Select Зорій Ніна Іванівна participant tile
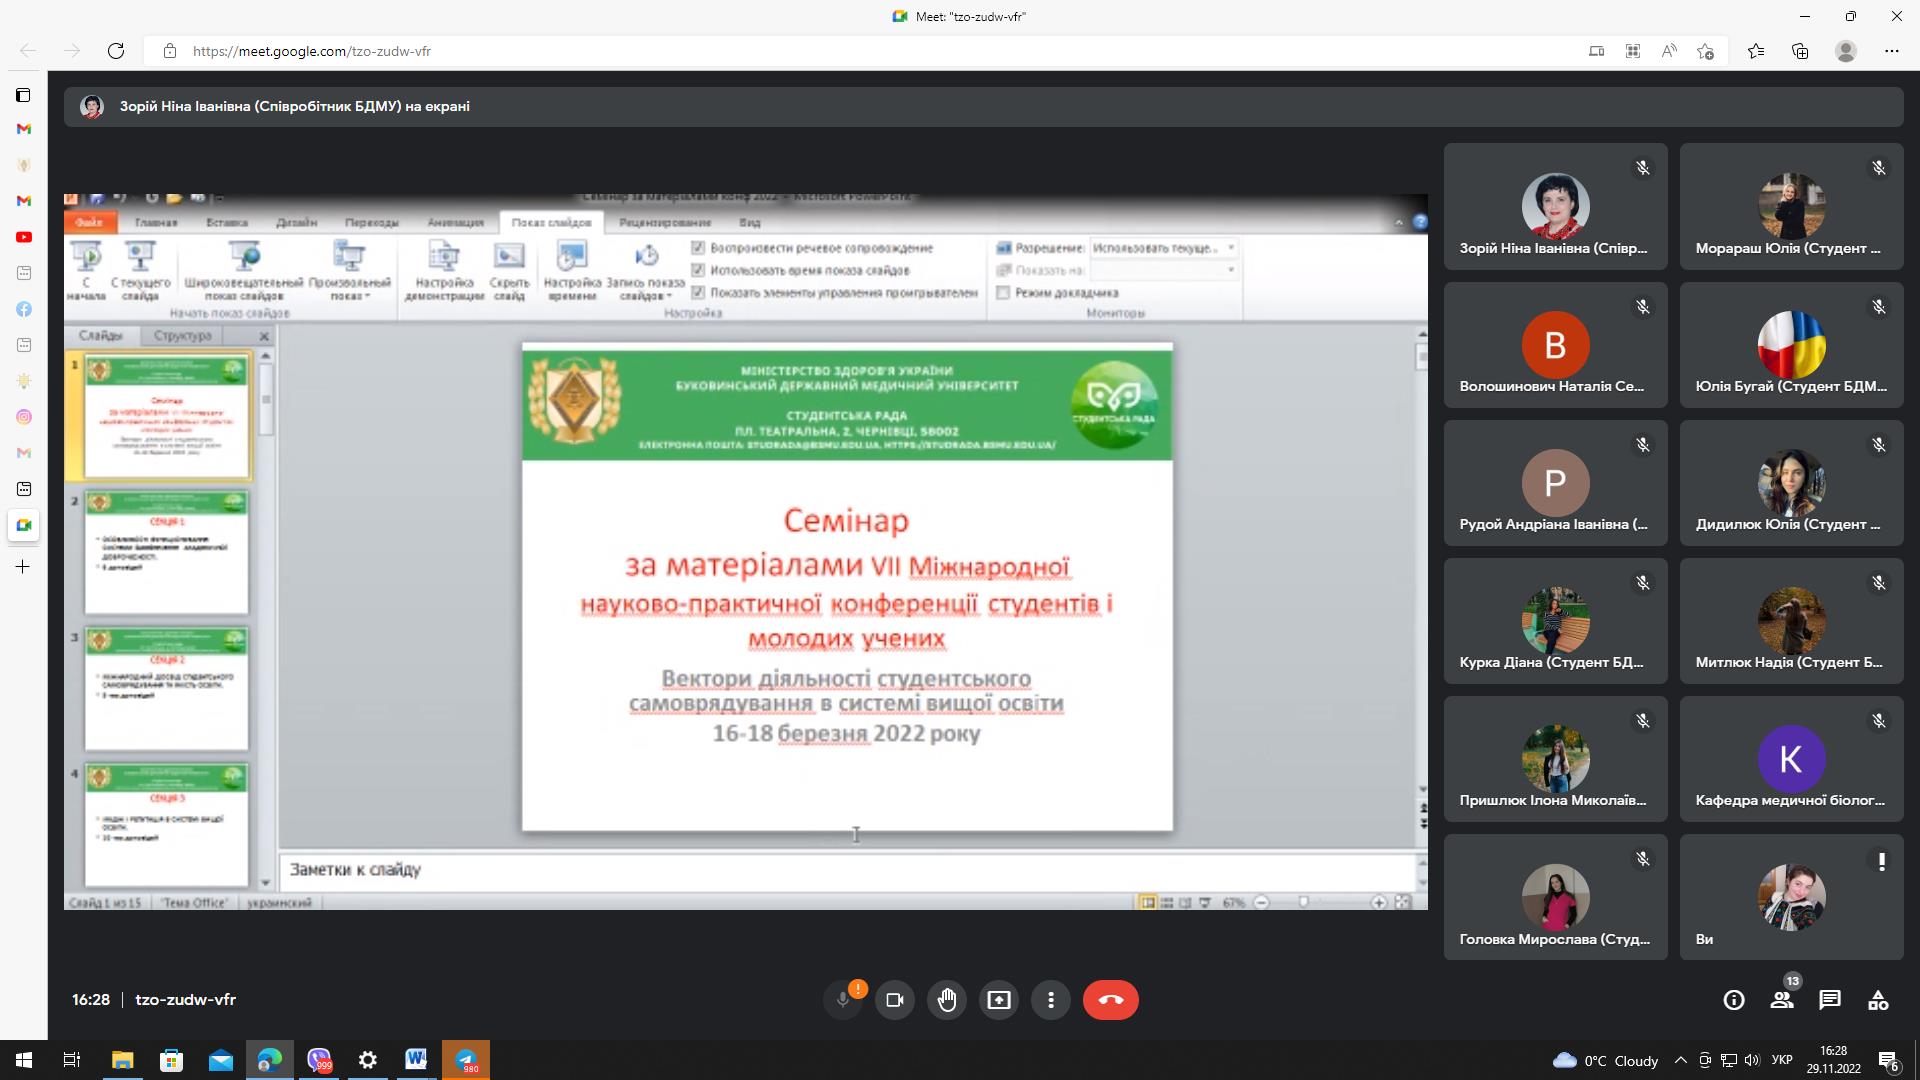This screenshot has height=1080, width=1920. point(1555,207)
